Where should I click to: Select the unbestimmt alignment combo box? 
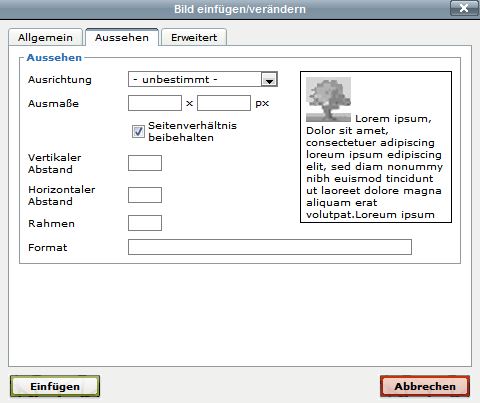pyautogui.click(x=203, y=79)
